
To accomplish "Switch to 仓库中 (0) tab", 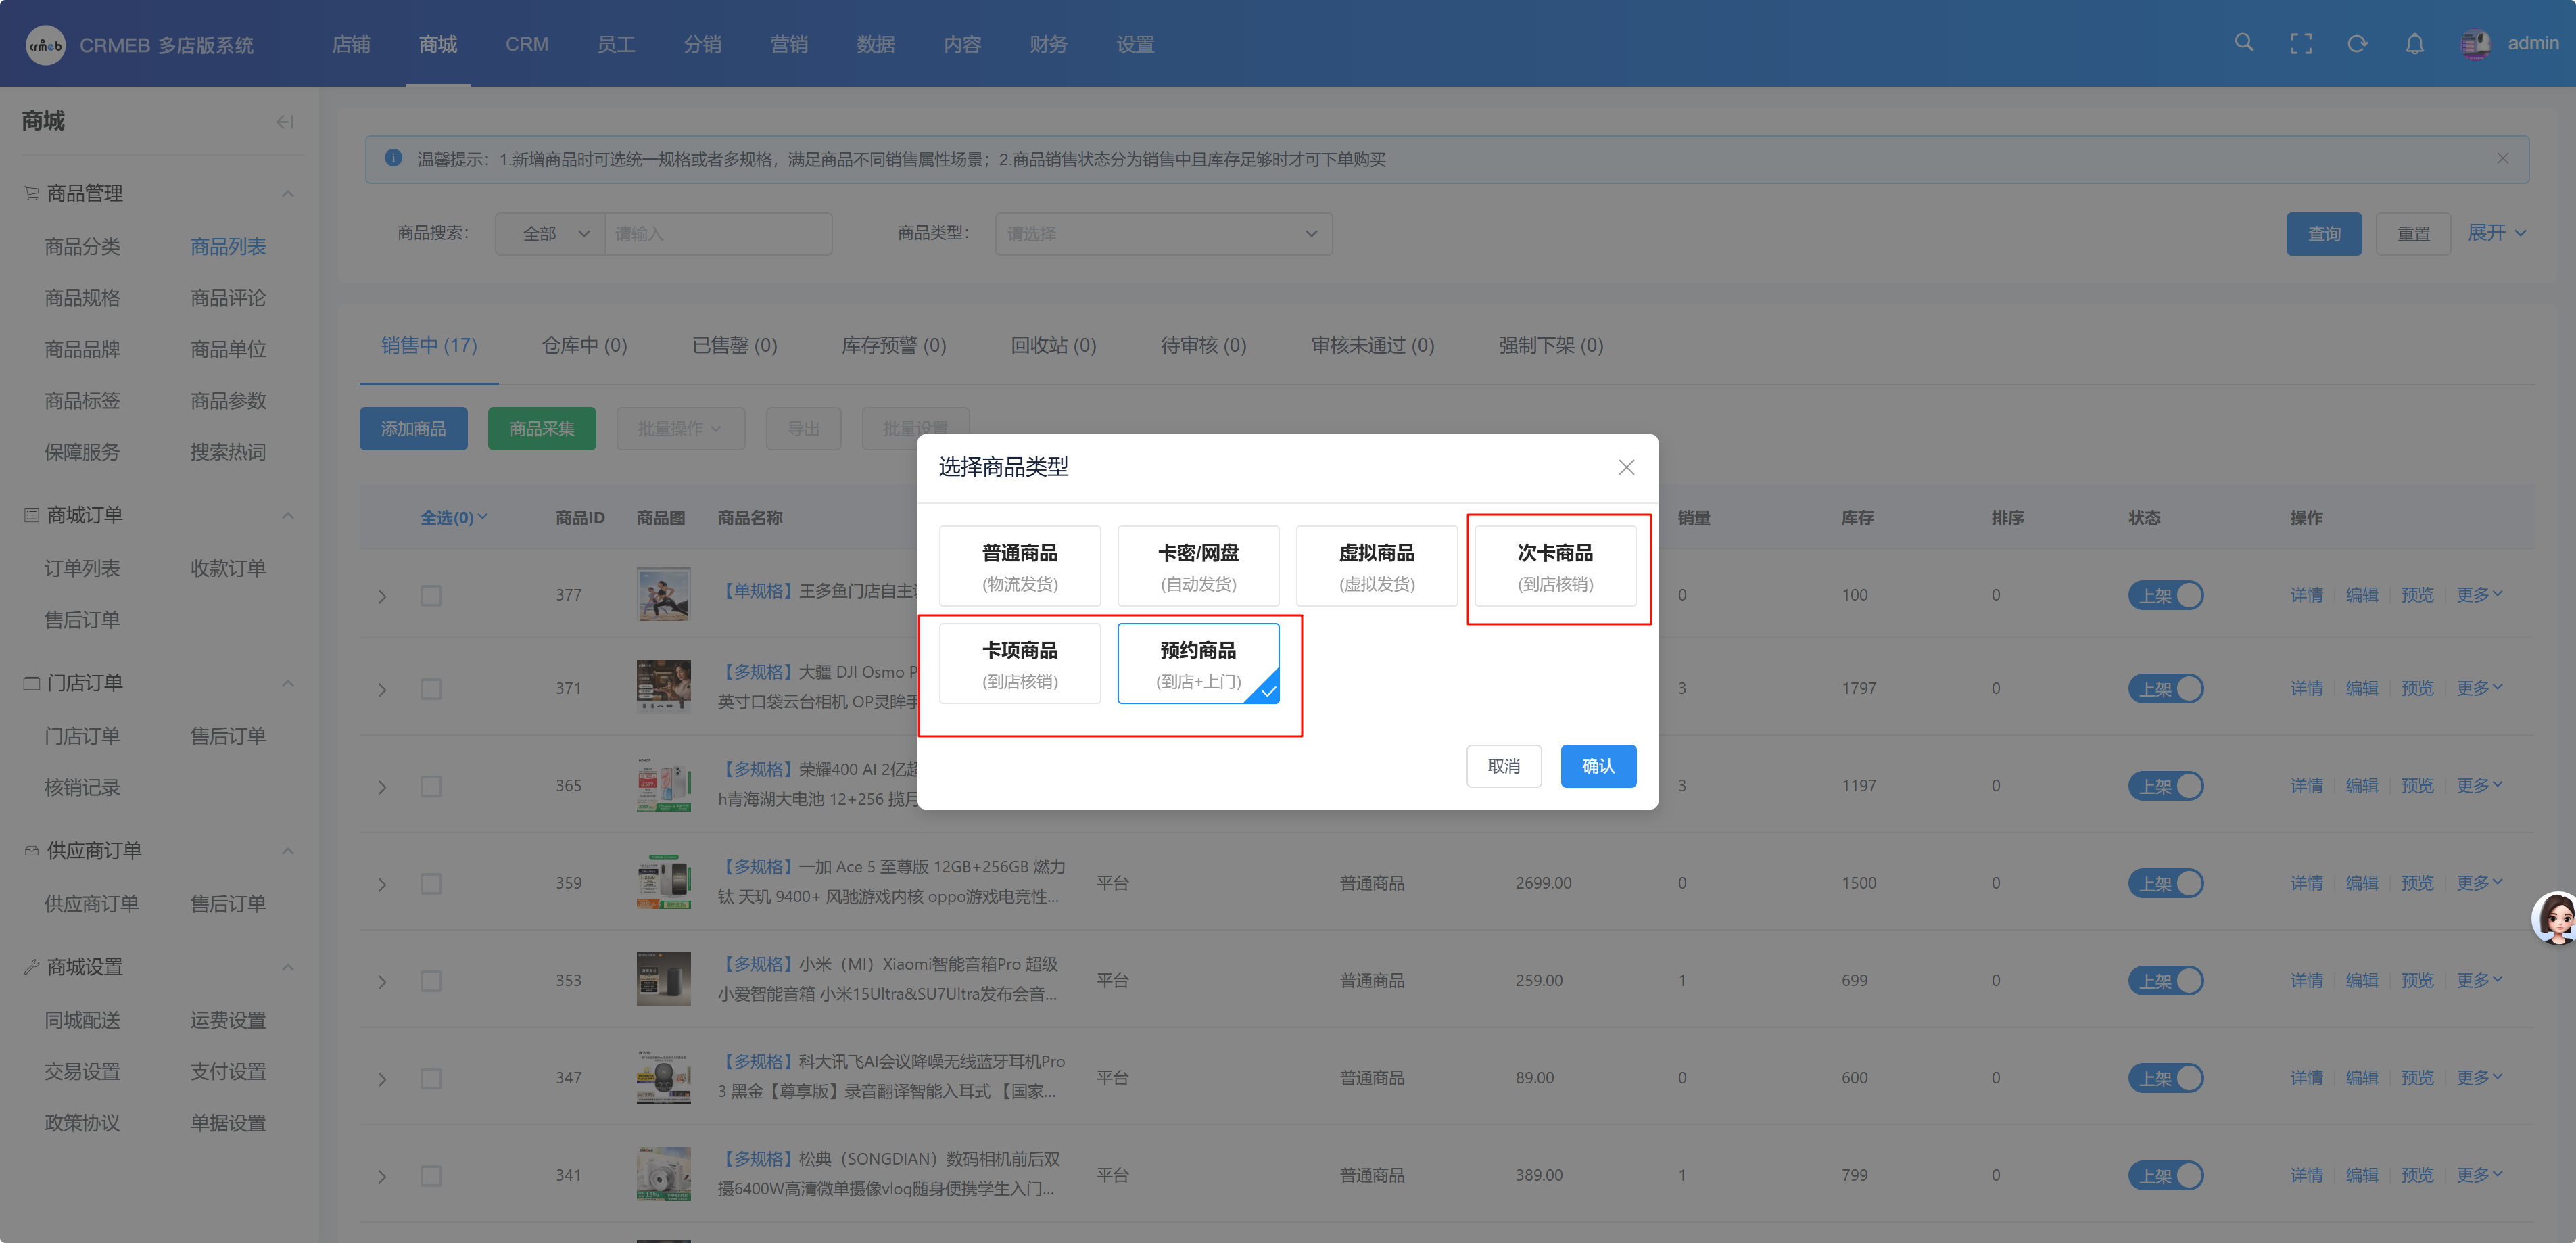I will 584,345.
